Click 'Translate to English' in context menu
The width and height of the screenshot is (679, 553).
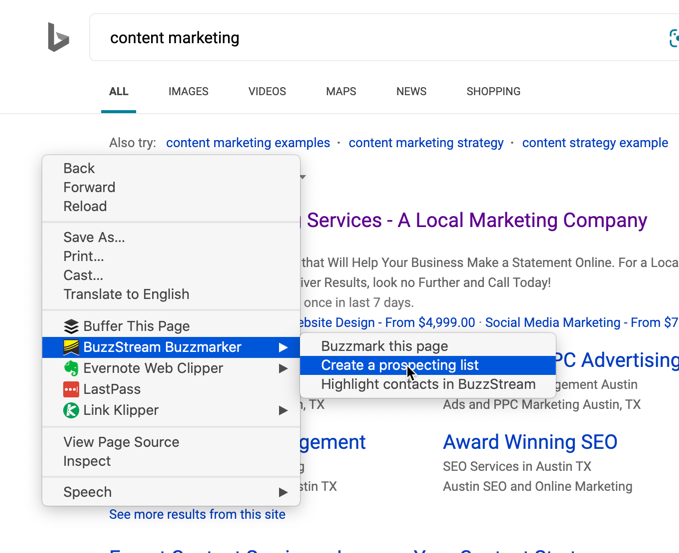coord(126,294)
